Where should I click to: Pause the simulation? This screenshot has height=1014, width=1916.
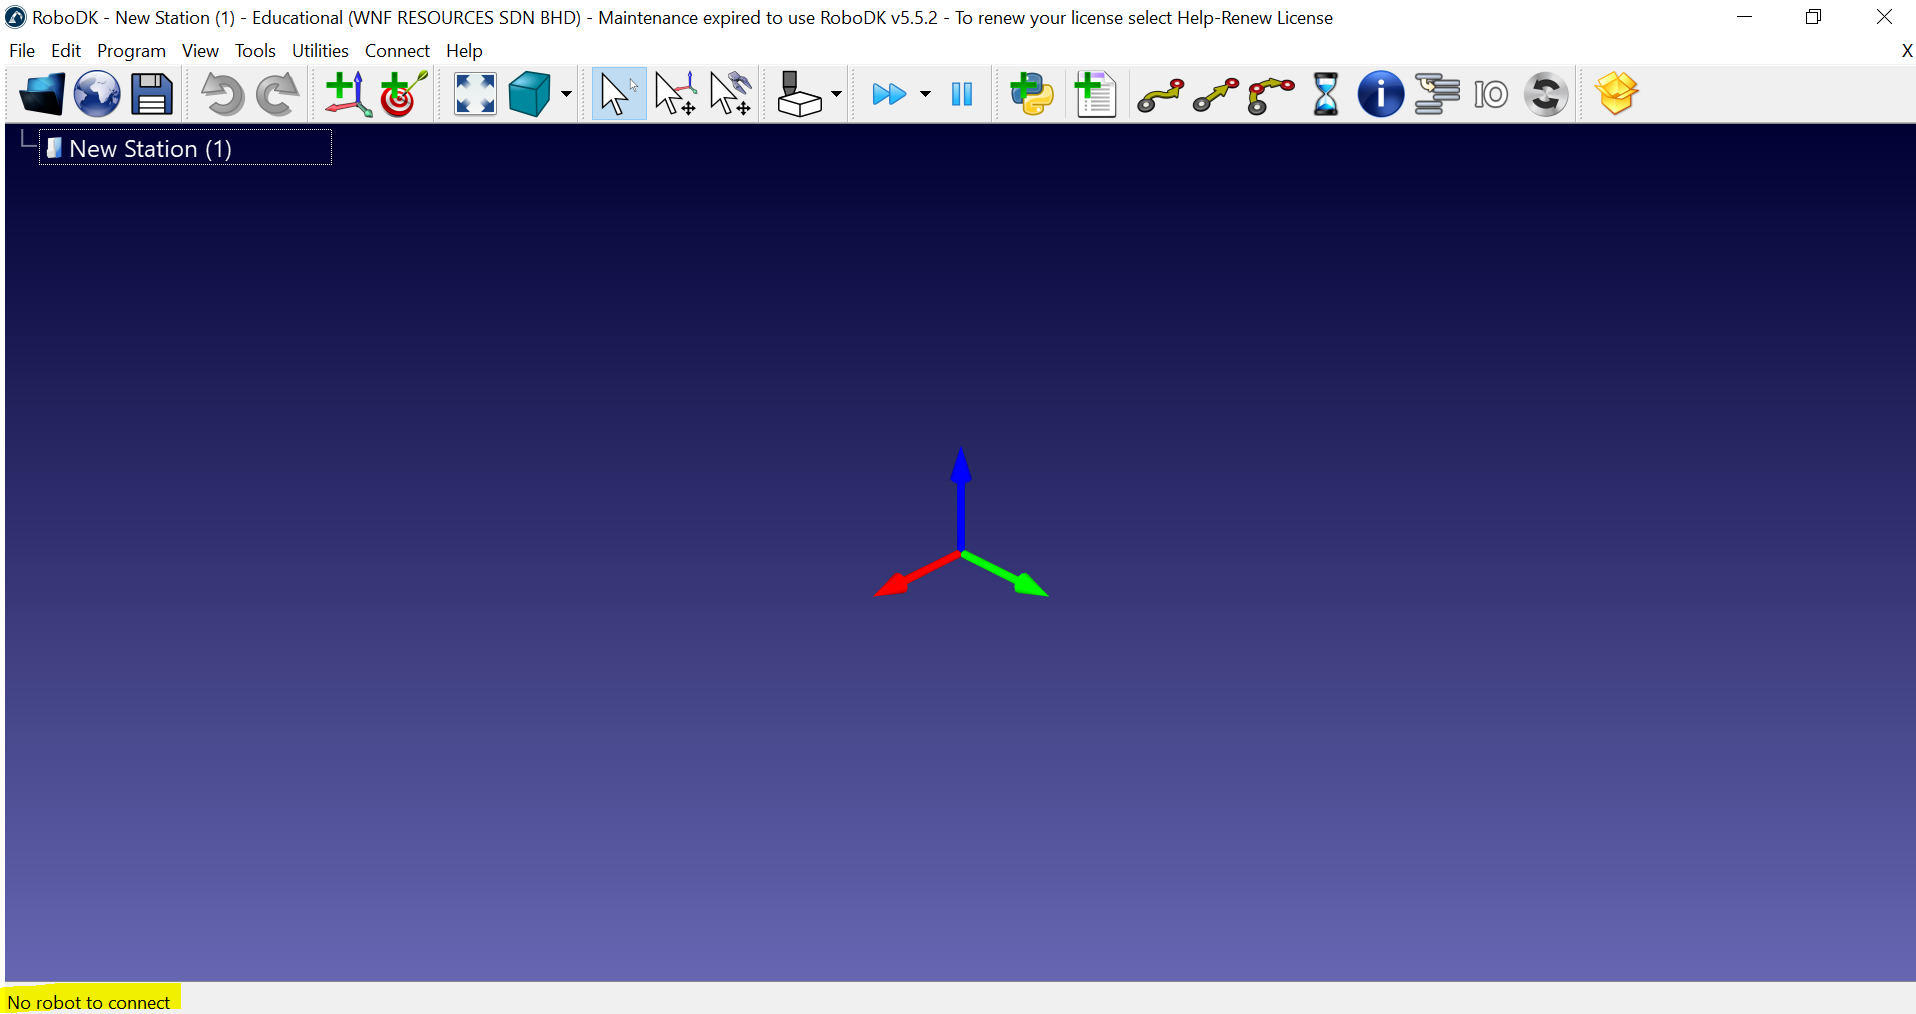click(x=962, y=95)
